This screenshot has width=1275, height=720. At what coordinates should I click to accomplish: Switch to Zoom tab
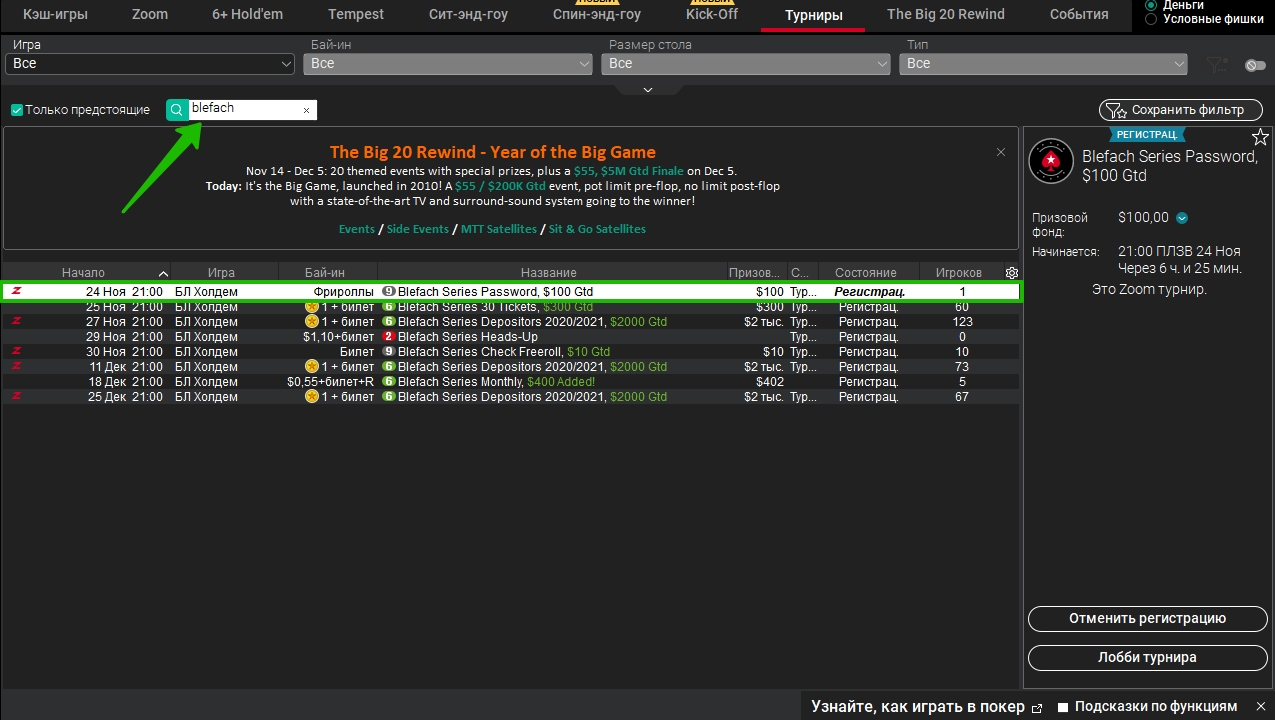coord(150,15)
